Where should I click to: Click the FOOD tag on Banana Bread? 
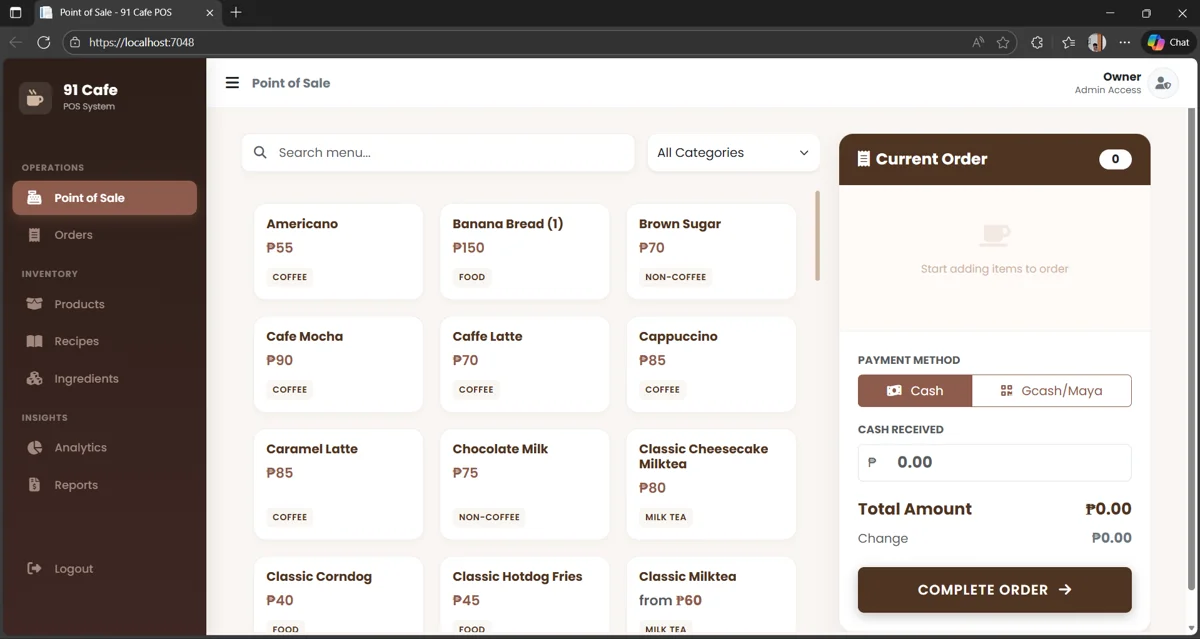[x=472, y=277]
